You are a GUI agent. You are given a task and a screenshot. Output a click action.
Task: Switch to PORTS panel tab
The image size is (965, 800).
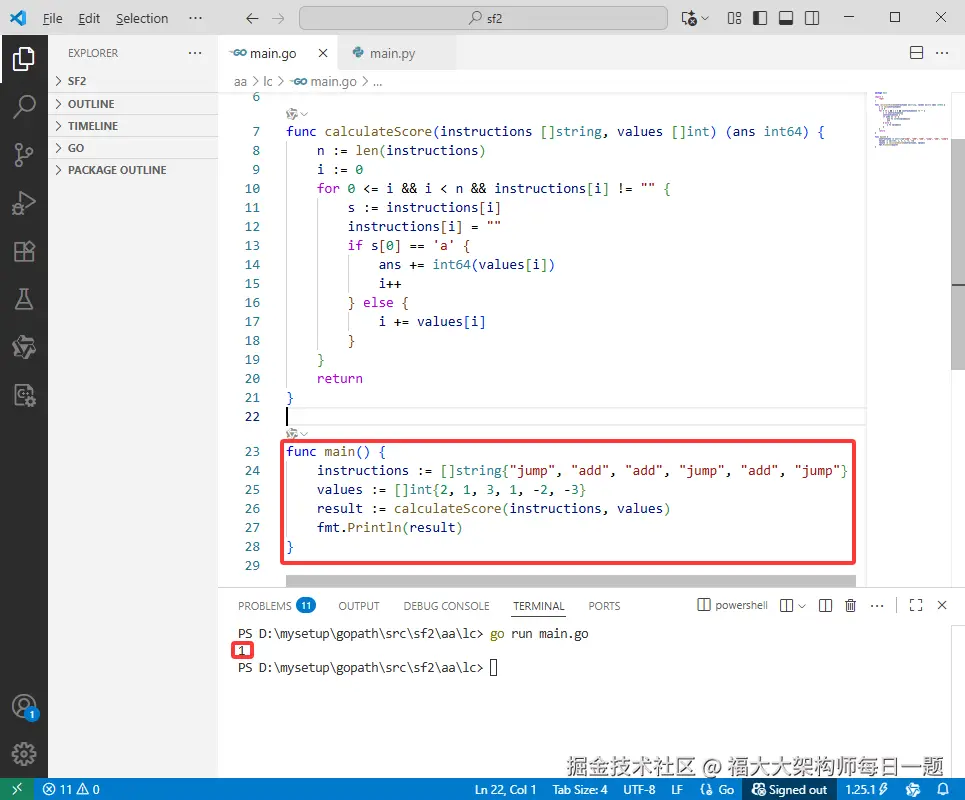click(x=604, y=606)
